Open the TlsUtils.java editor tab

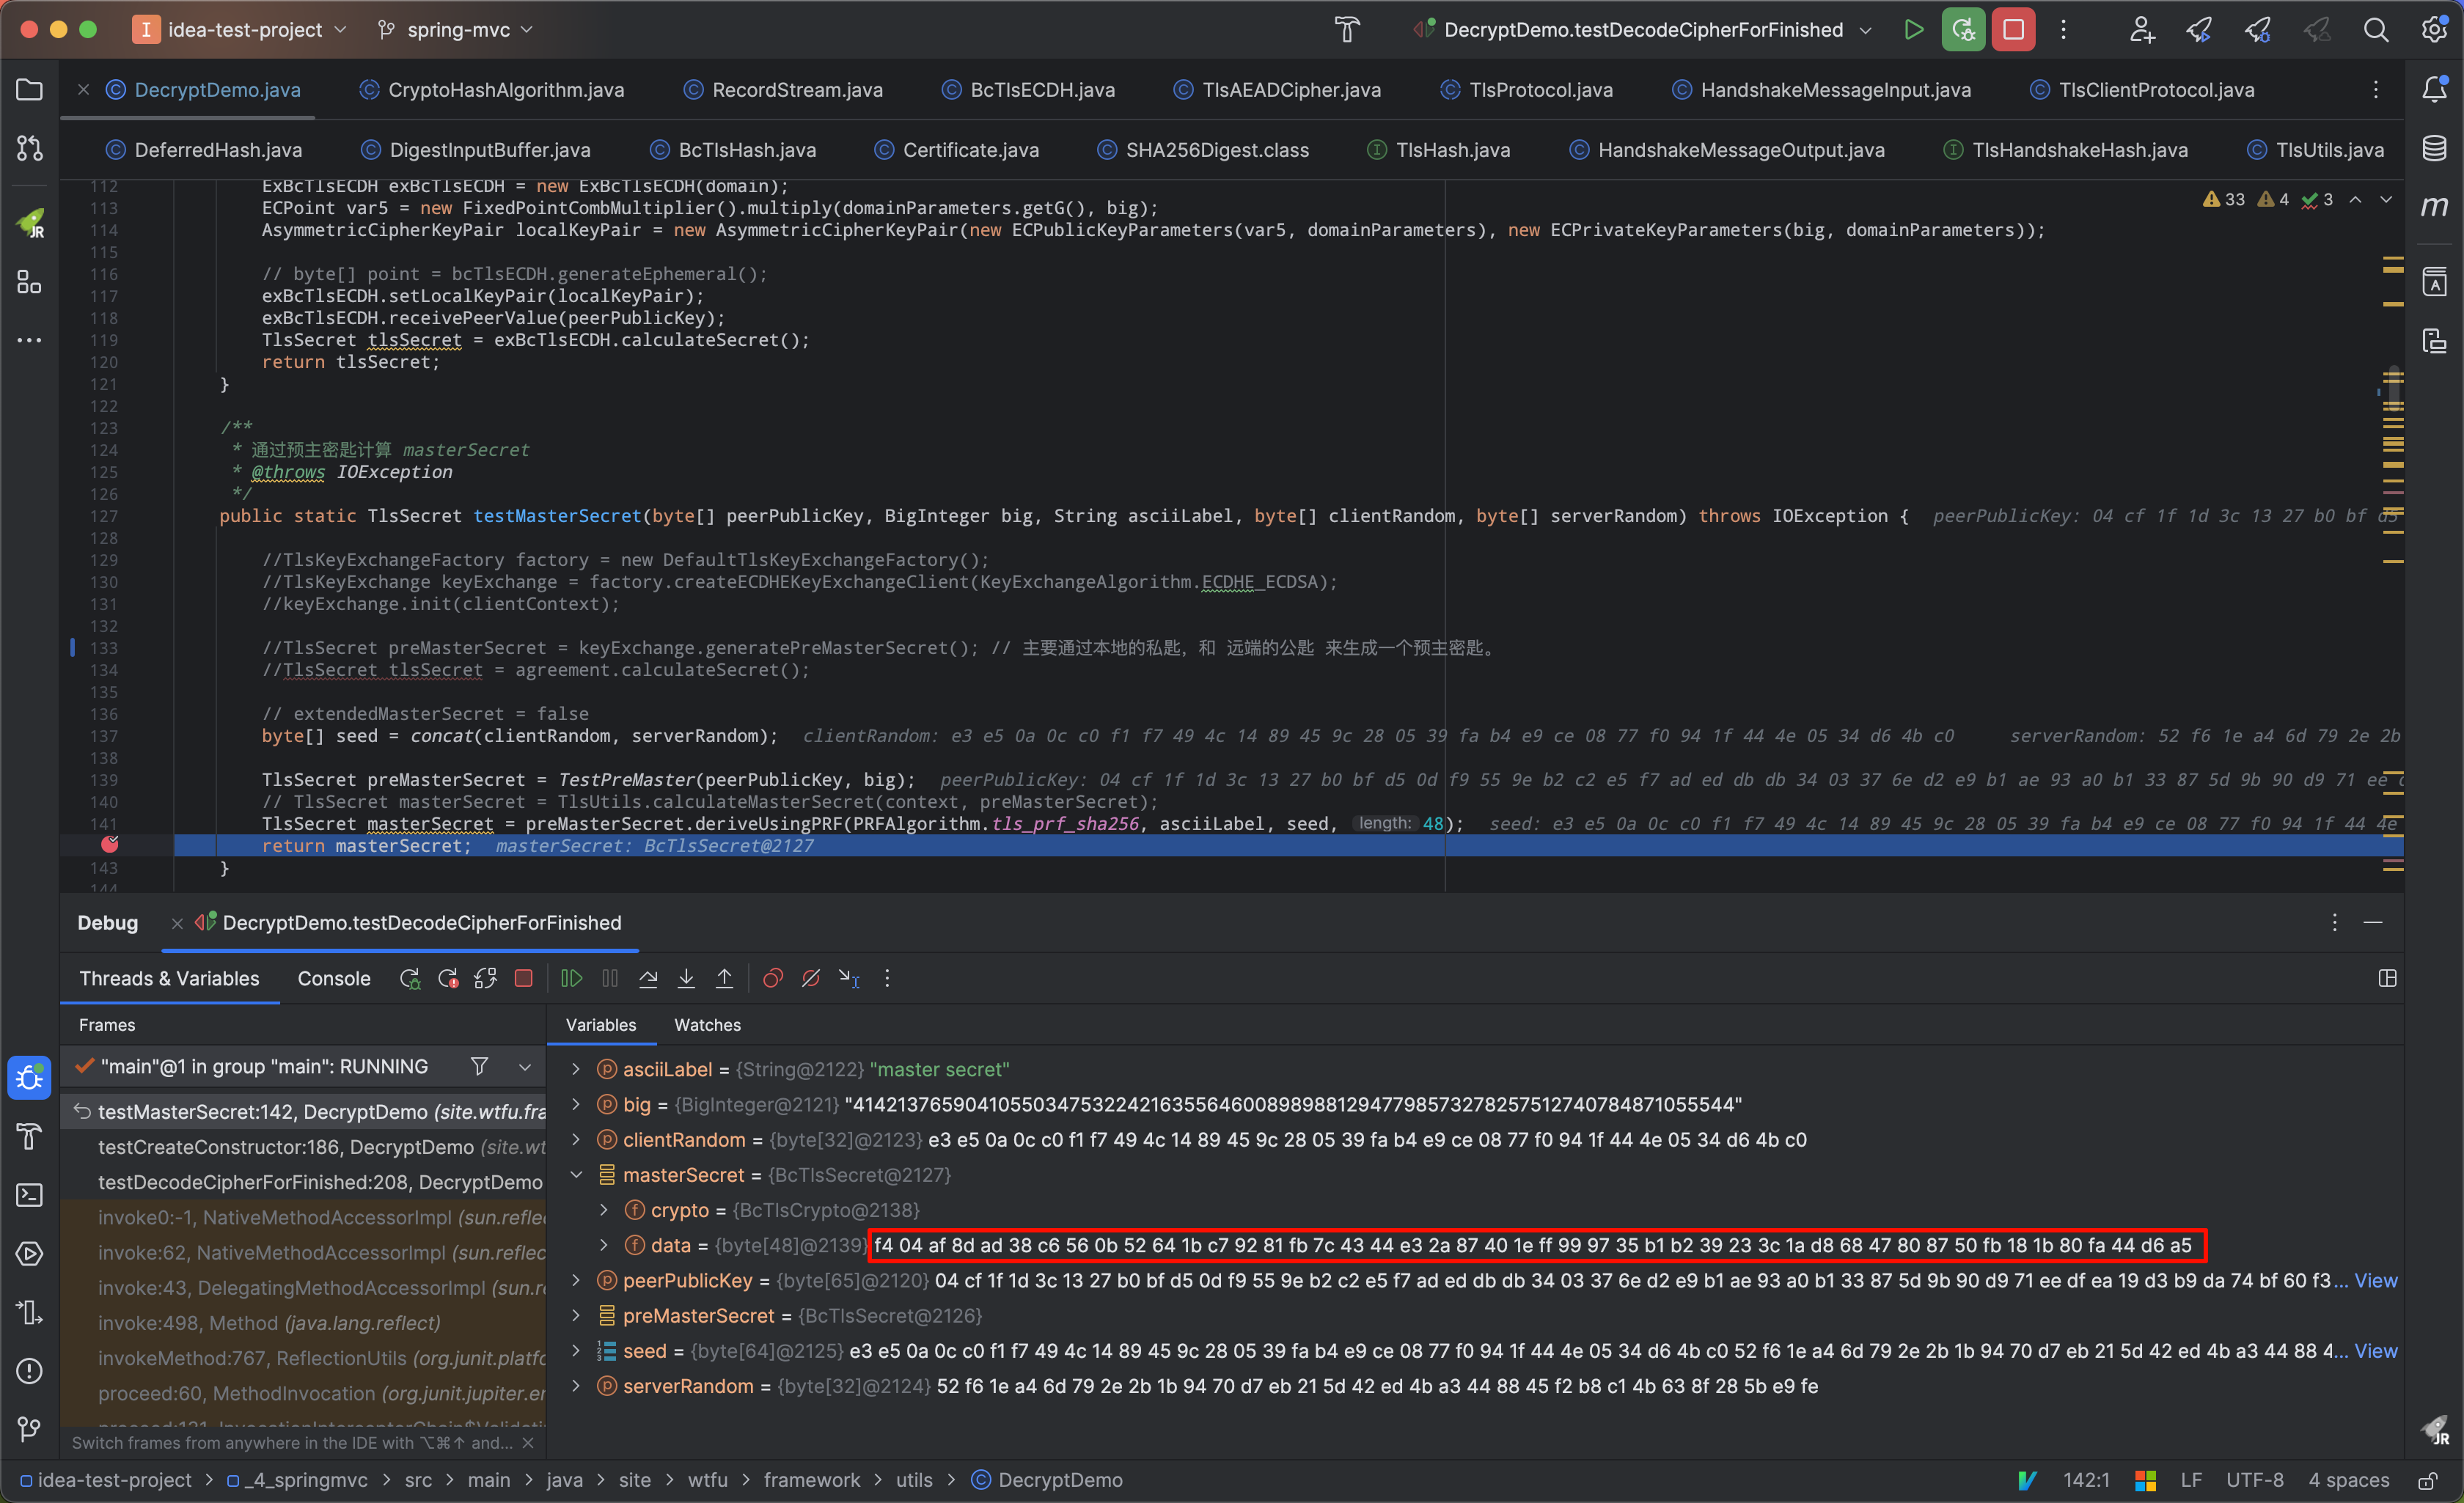point(2328,150)
